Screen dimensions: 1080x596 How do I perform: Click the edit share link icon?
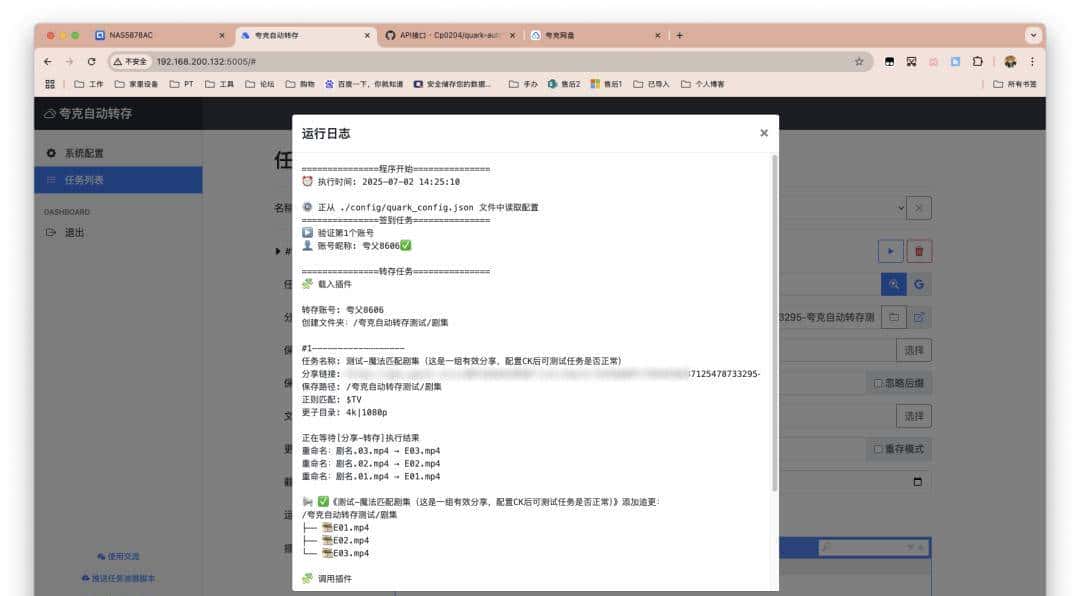coord(919,317)
